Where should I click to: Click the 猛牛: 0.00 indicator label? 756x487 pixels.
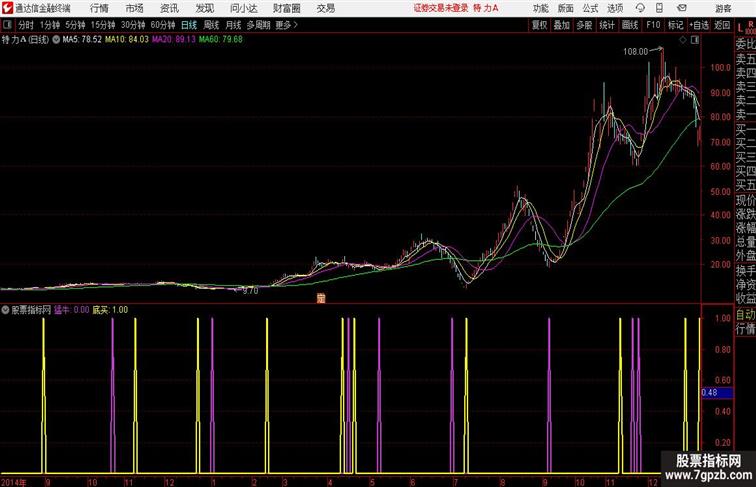71,310
